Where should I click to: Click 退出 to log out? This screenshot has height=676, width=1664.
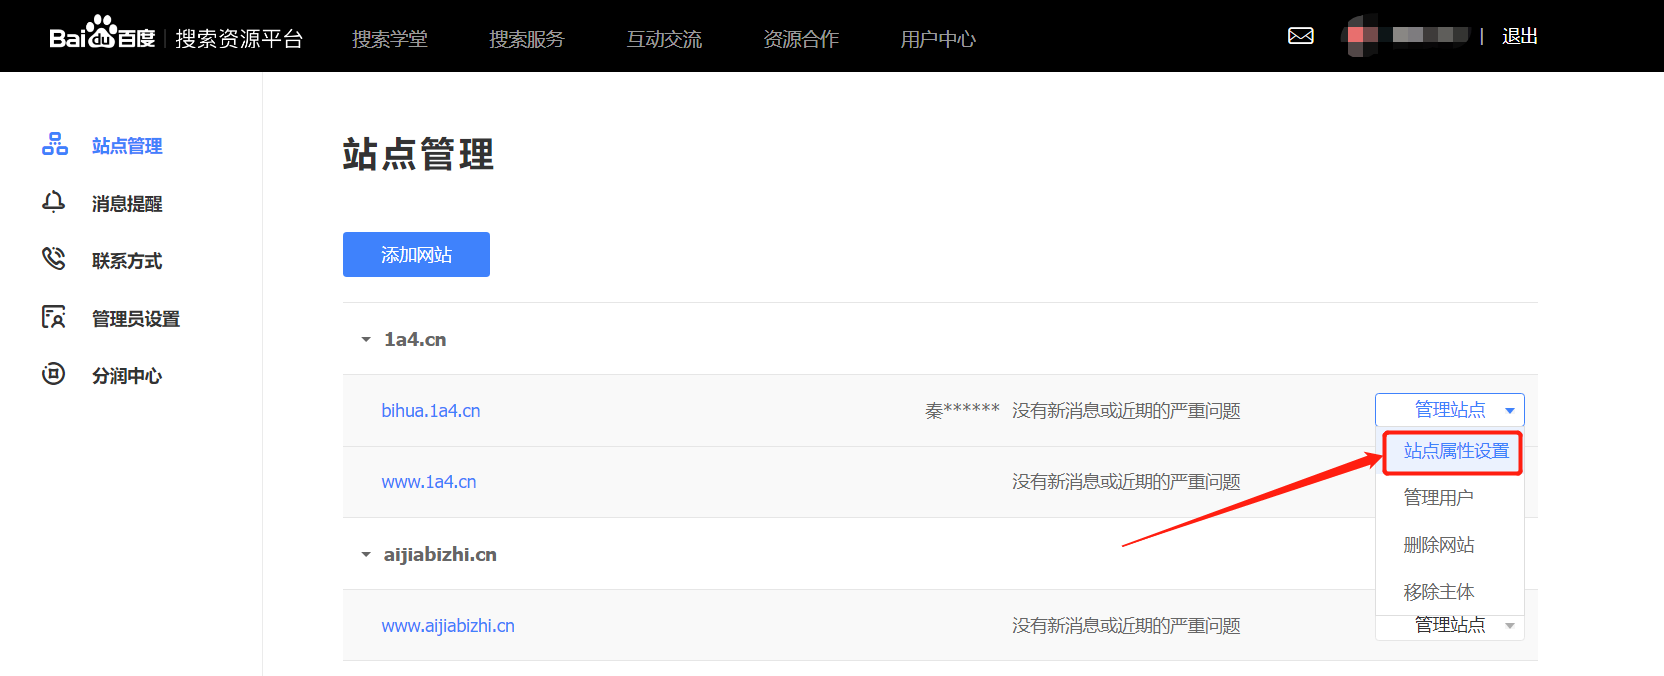click(x=1519, y=37)
